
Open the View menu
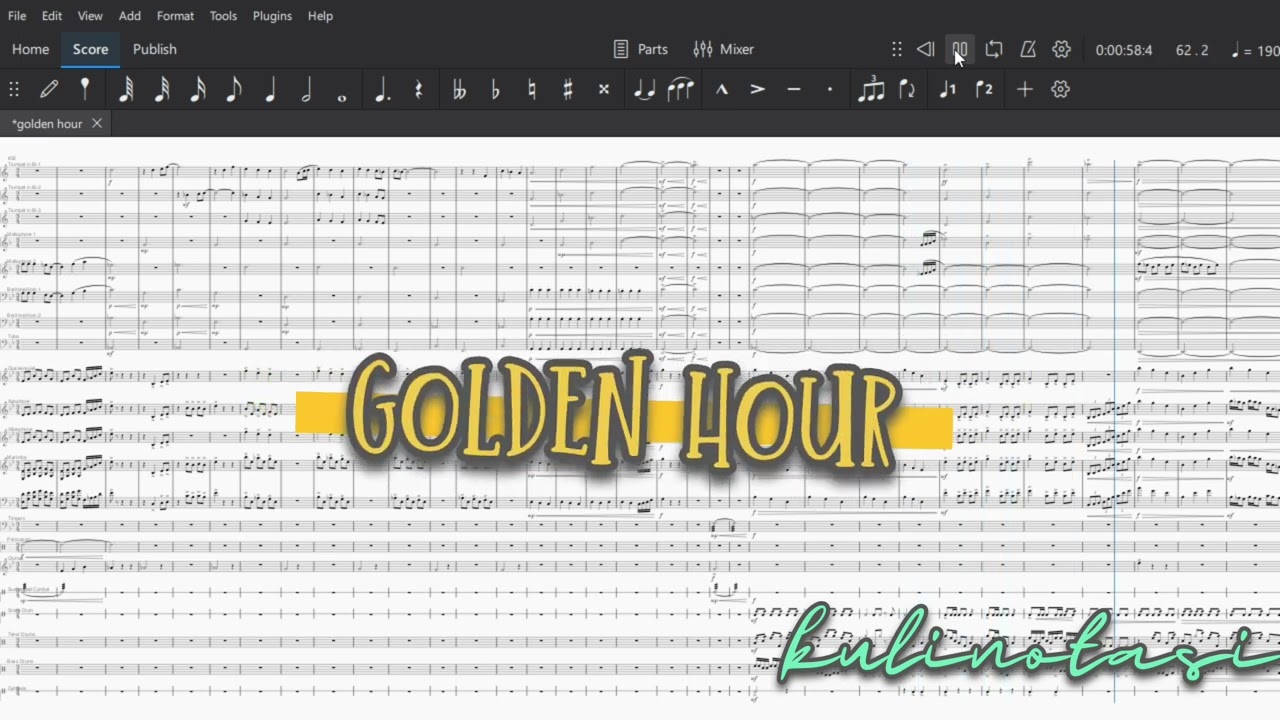pyautogui.click(x=90, y=16)
